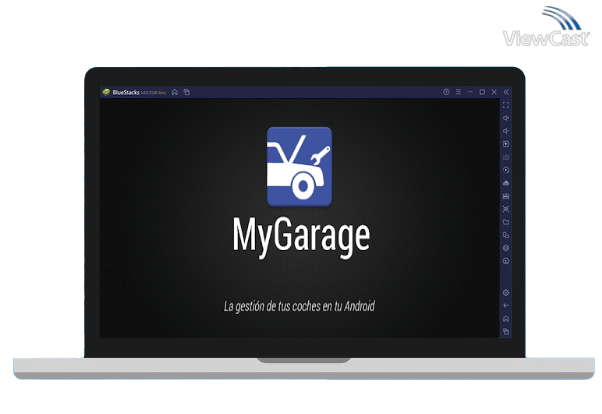The height and width of the screenshot is (414, 602).
Task: Click the circular restore sidebar icon
Action: tap(506, 261)
